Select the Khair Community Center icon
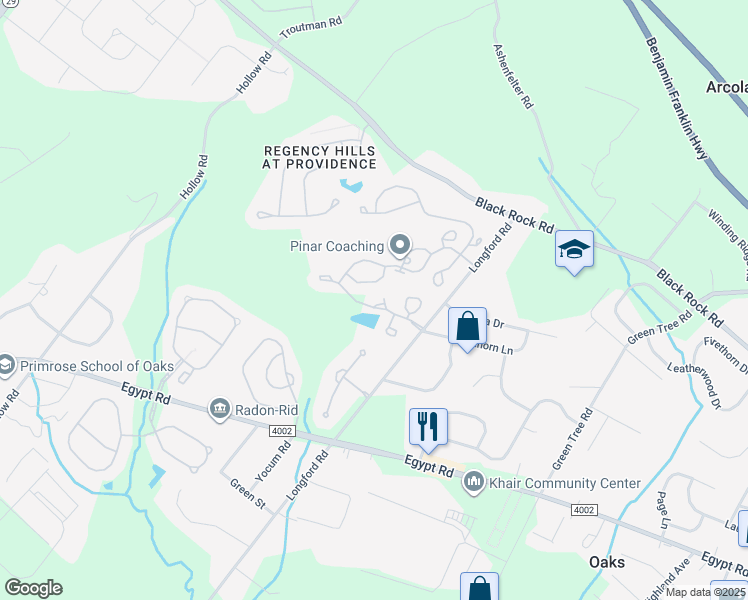Image resolution: width=748 pixels, height=600 pixels. (x=474, y=482)
